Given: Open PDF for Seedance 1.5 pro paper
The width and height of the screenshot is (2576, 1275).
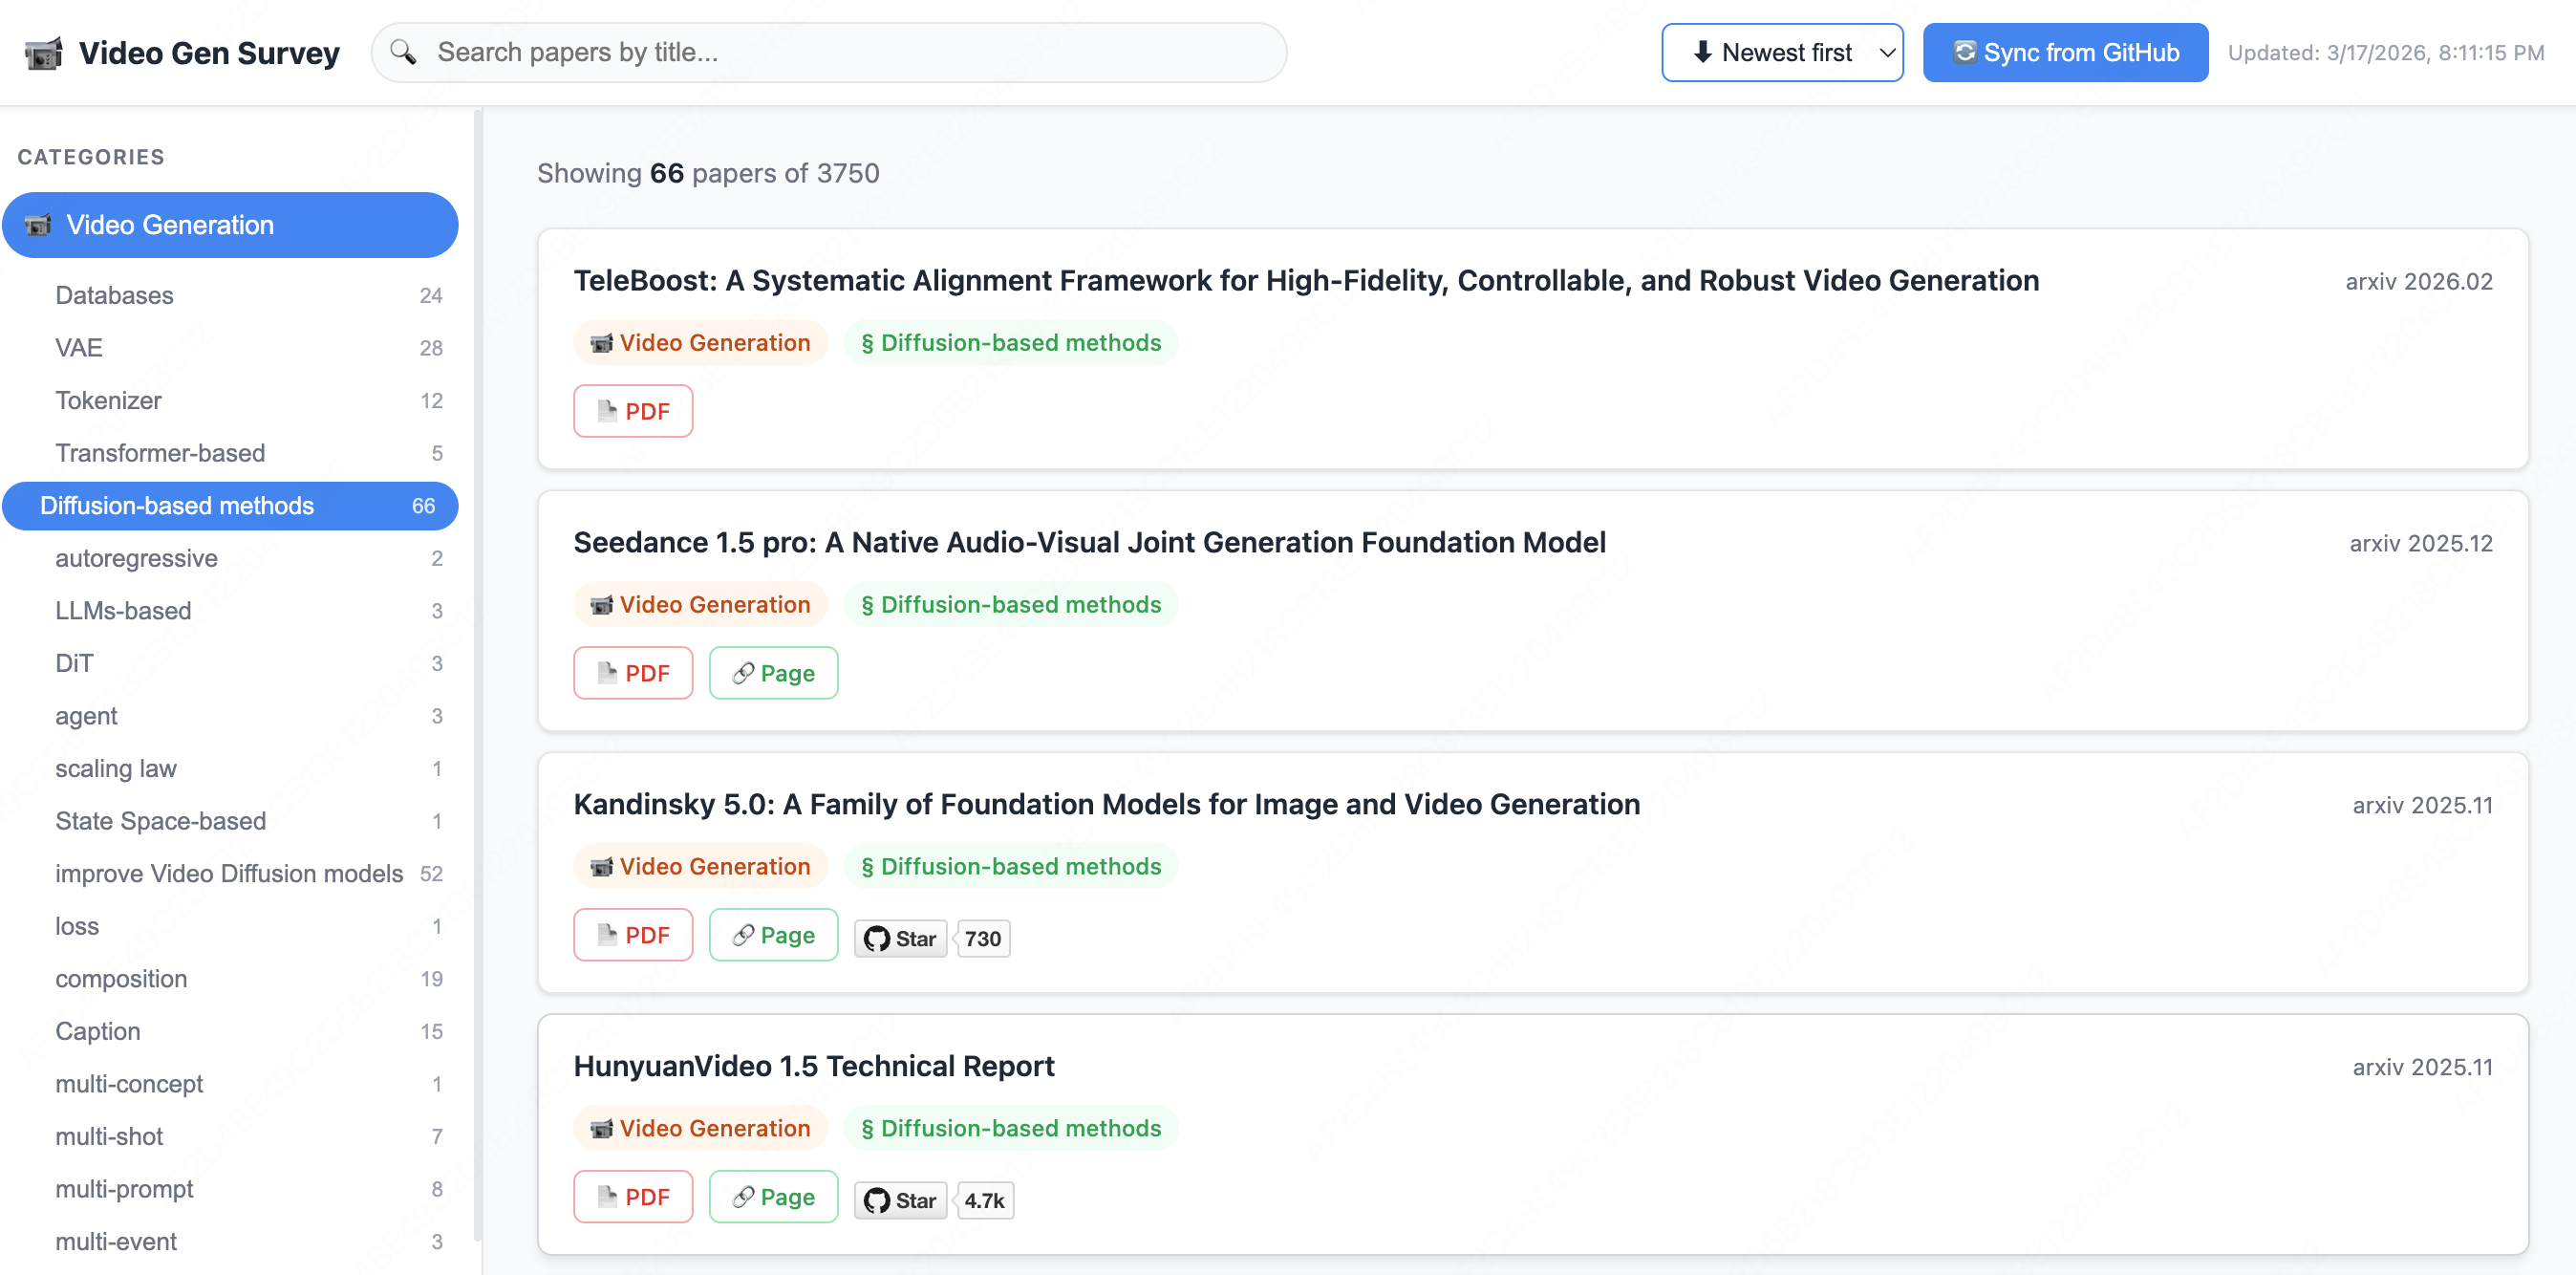Looking at the screenshot, I should [633, 673].
